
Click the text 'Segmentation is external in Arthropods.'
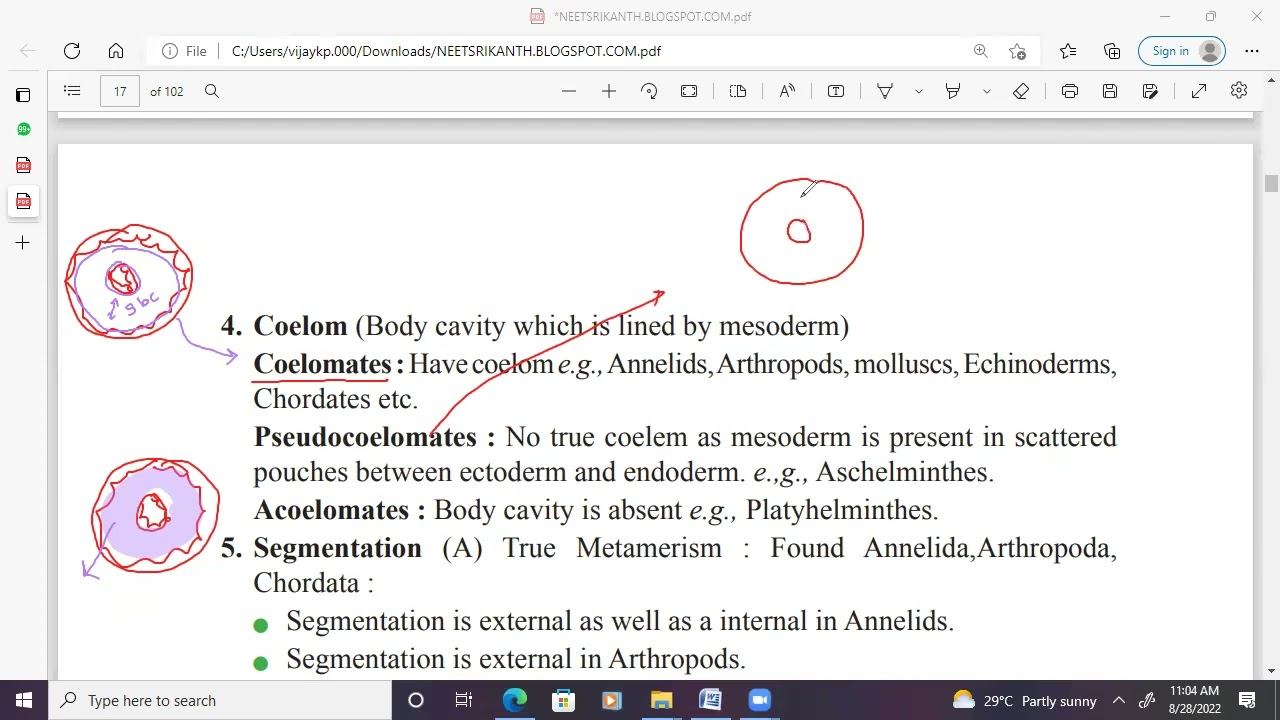[516, 659]
